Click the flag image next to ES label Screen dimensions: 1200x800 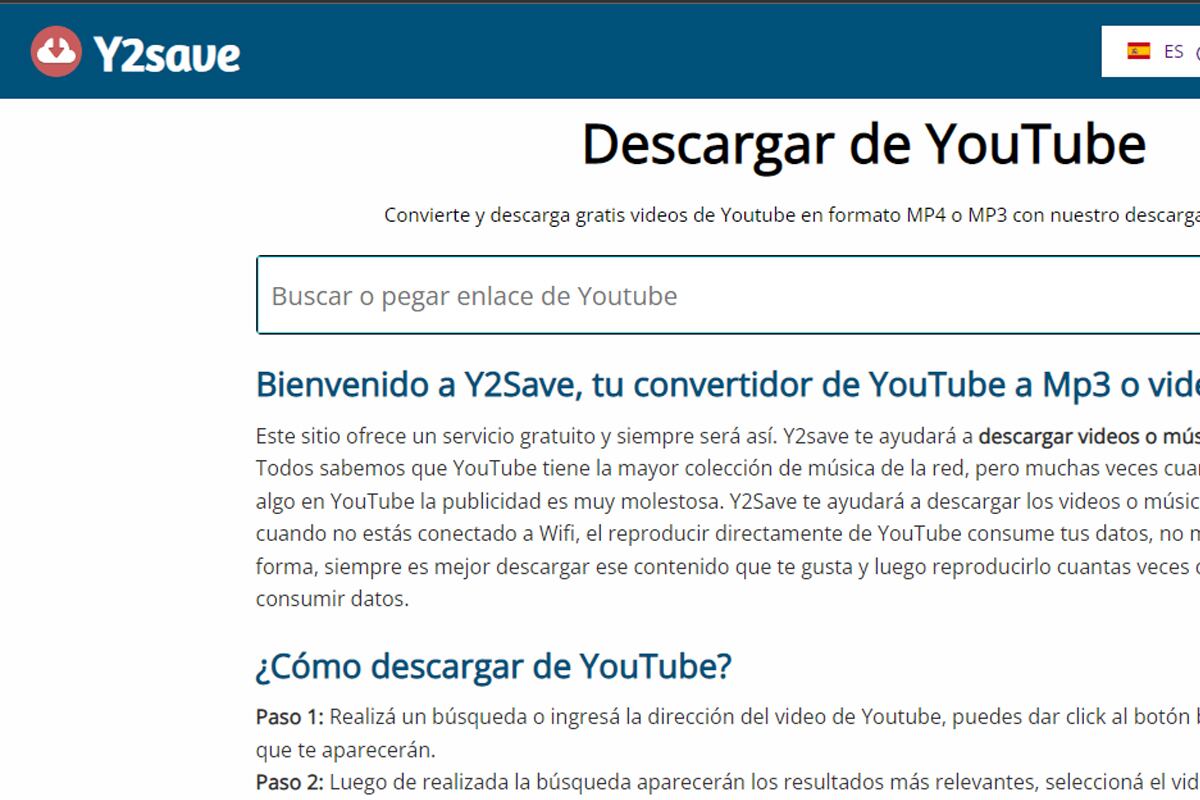pos(1140,48)
